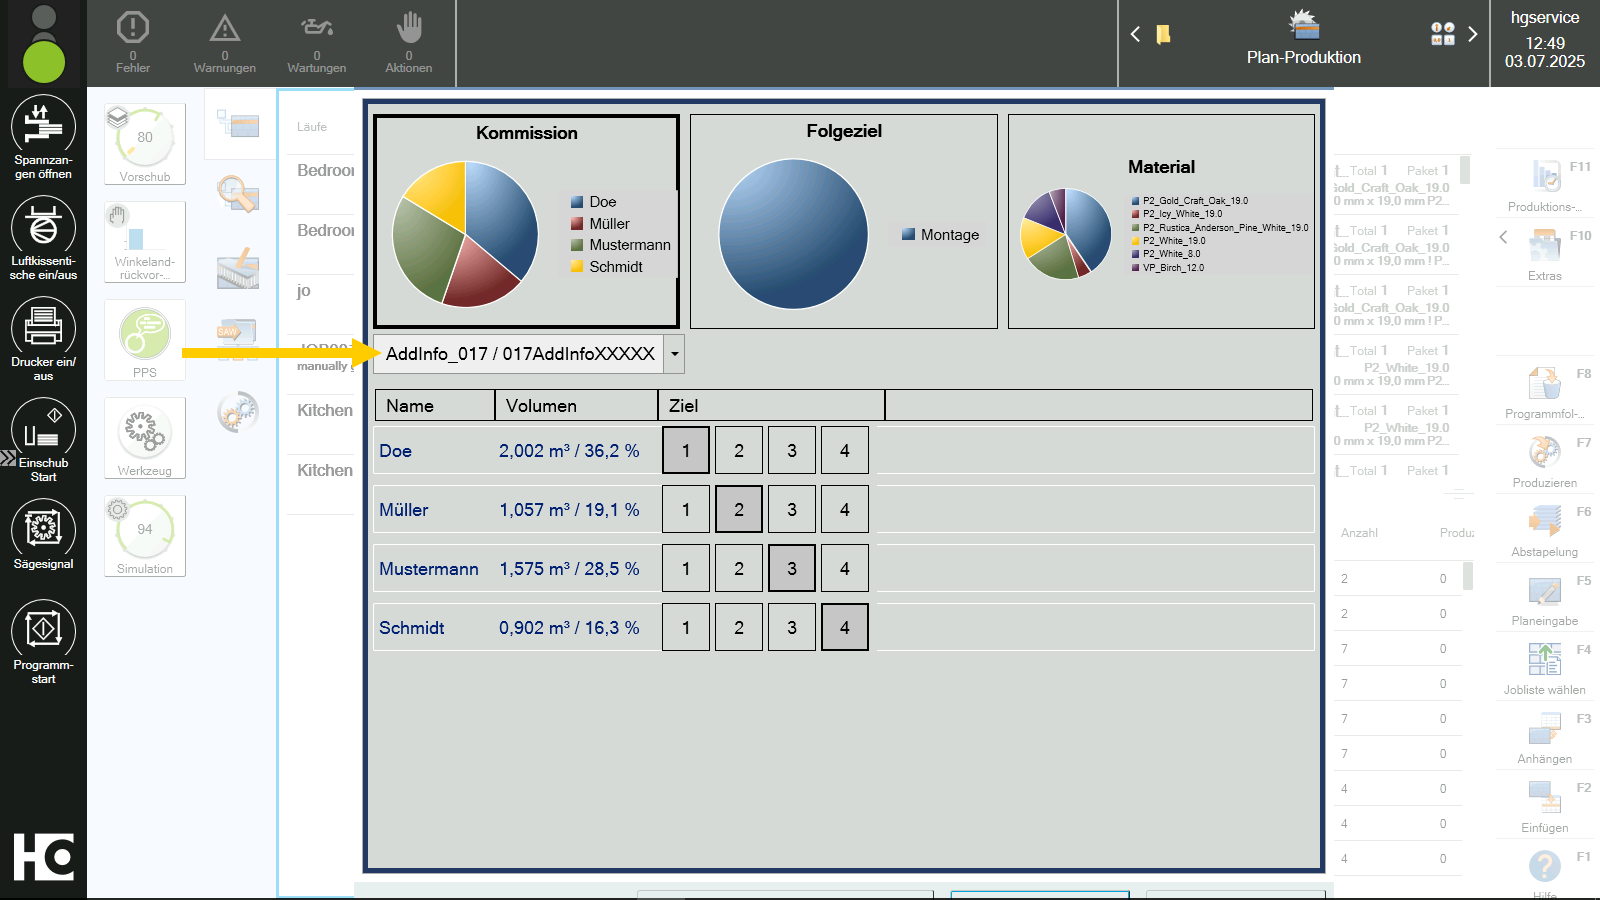Viewport: 1600px width, 900px height.
Task: Click the Sägesignal icon
Action: coord(43,530)
